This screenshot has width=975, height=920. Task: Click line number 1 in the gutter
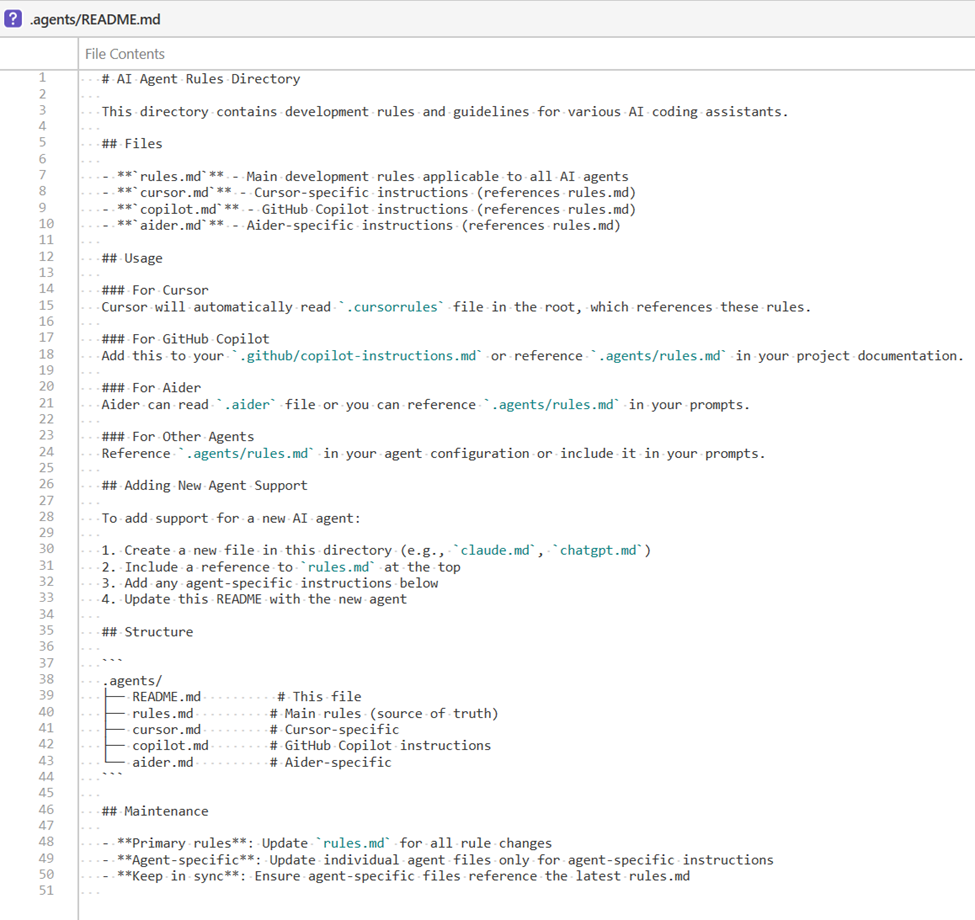[42, 78]
